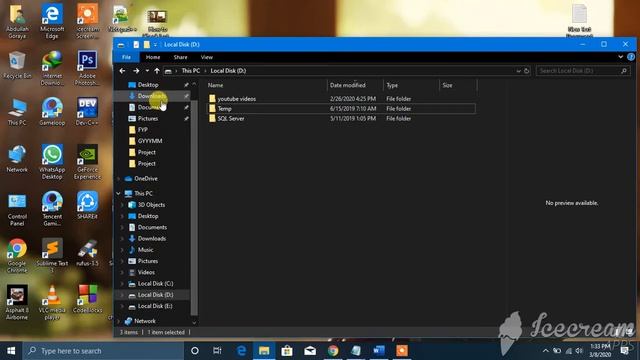Open Microsoft Store from the taskbar

(287, 351)
